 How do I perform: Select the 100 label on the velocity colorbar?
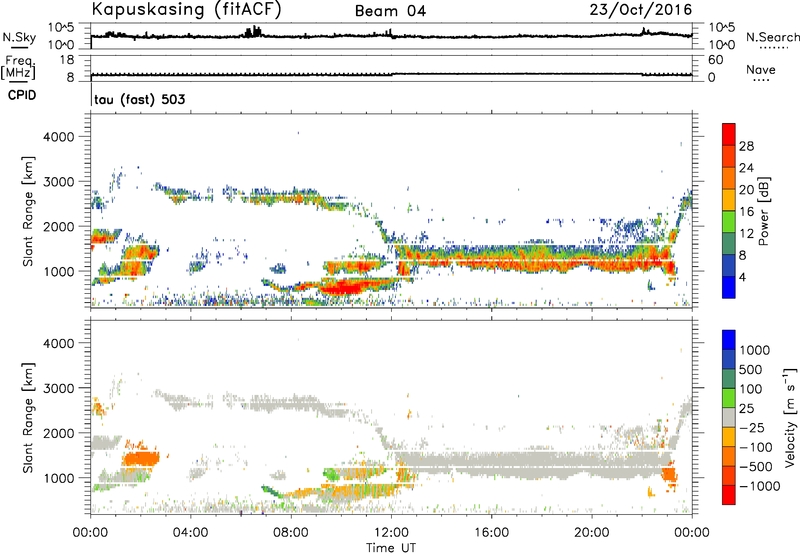(753, 389)
